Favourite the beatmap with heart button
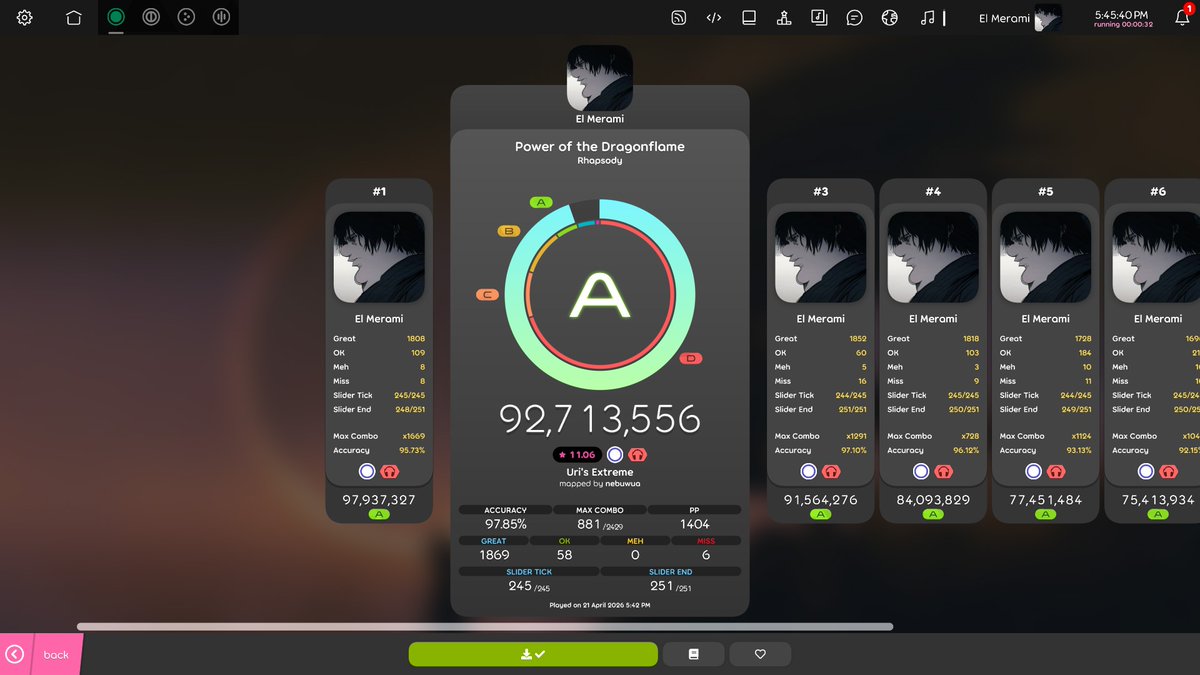Viewport: 1200px width, 675px height. click(x=760, y=654)
